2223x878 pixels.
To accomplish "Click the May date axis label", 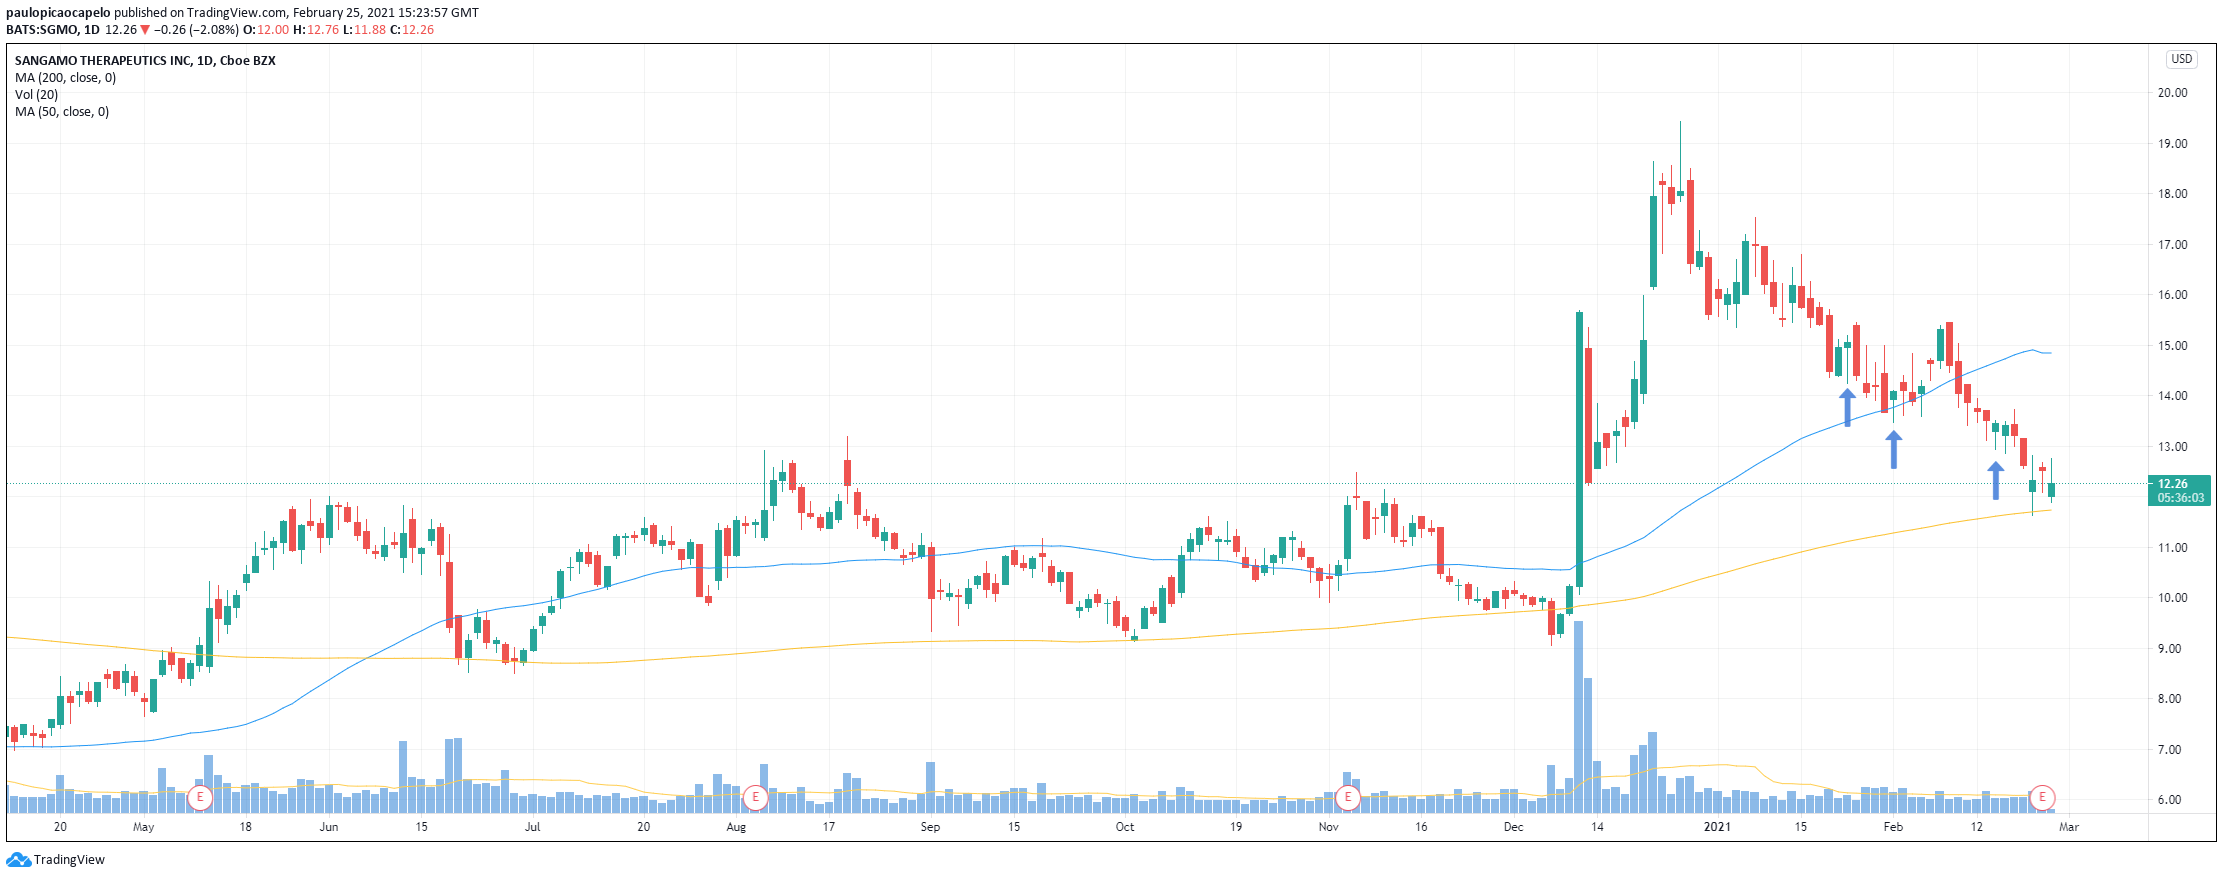I will click(143, 827).
